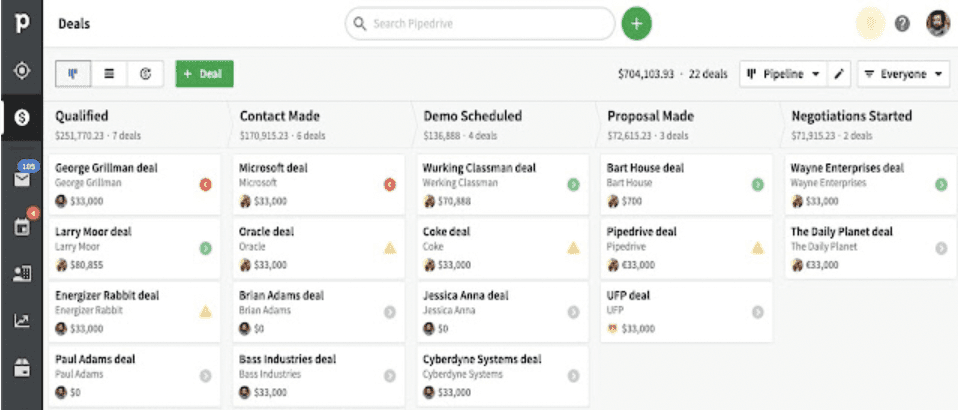Open the Mail icon with 105 badge
This screenshot has height=410, width=958.
click(x=22, y=179)
